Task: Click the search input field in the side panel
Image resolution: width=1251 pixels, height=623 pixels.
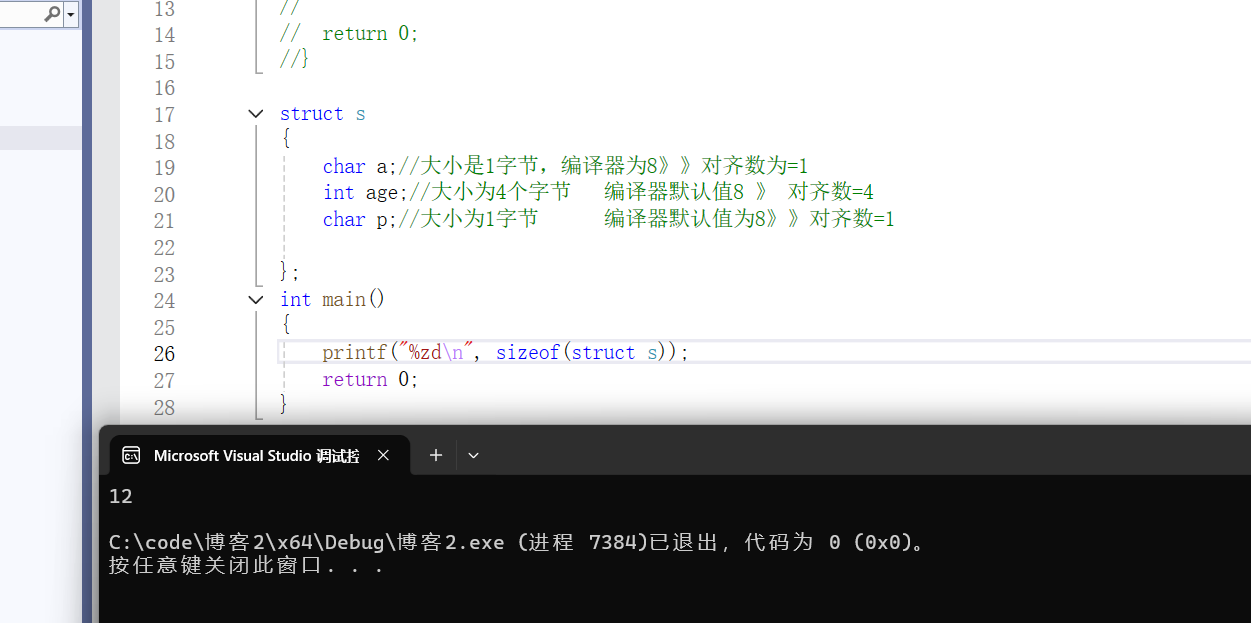Action: (20, 14)
